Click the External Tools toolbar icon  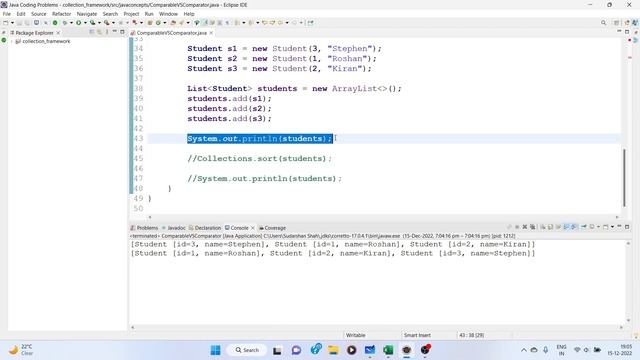pyautogui.click(x=107, y=23)
